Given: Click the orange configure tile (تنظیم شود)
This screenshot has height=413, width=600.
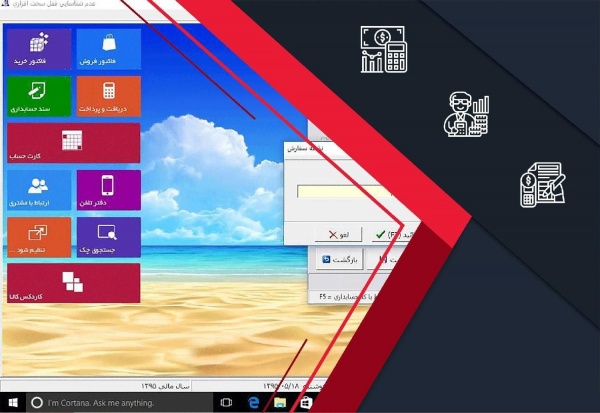Looking at the screenshot, I should click(x=39, y=237).
